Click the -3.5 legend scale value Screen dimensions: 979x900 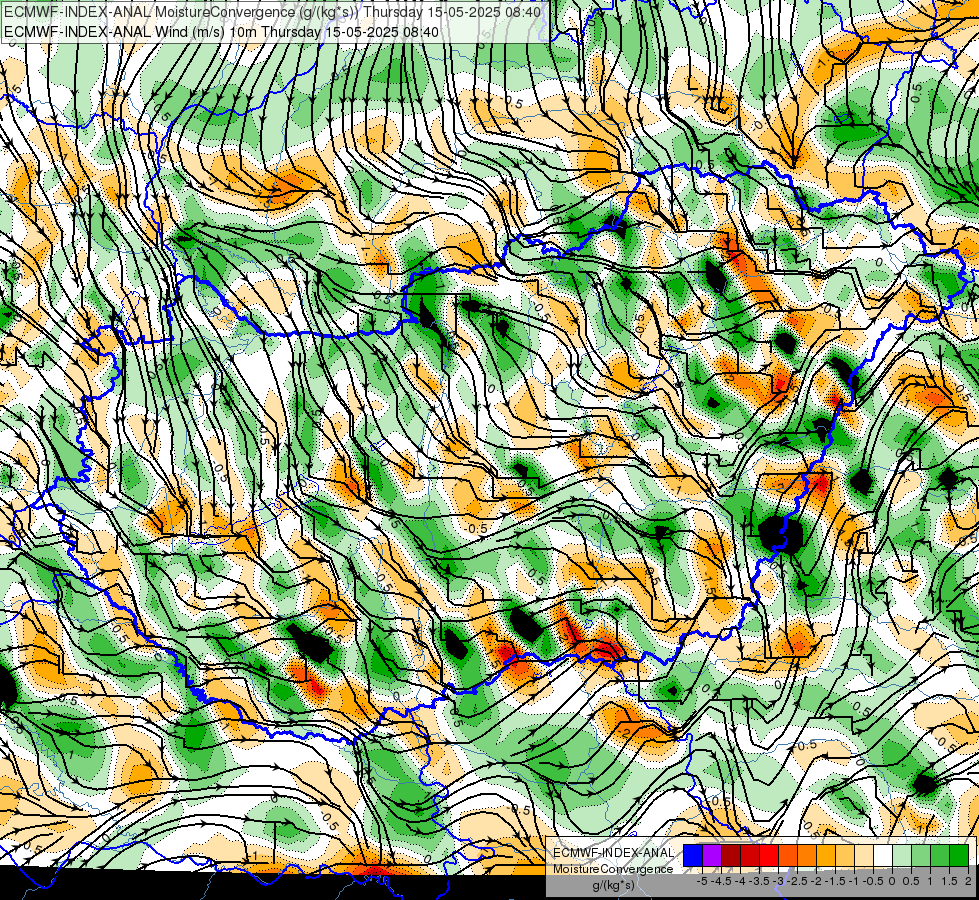[759, 881]
